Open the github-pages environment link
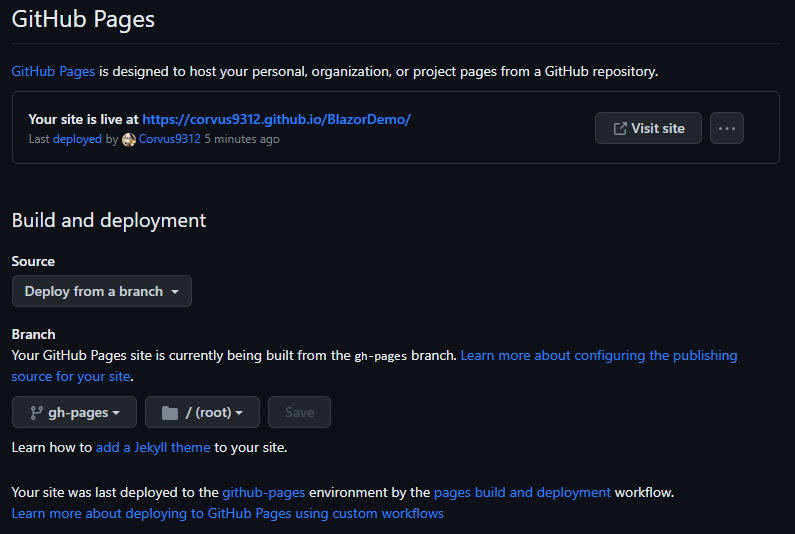Image resolution: width=795 pixels, height=534 pixels. (x=264, y=492)
